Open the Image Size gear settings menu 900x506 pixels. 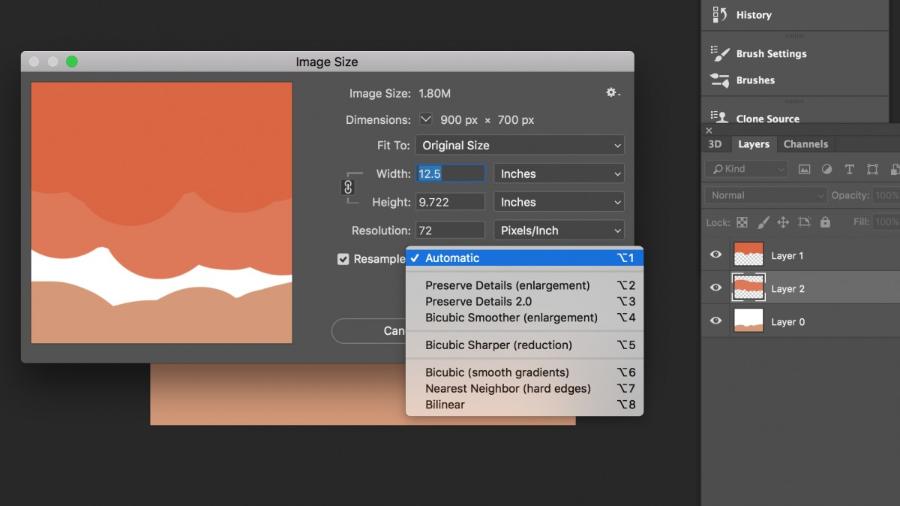tap(612, 93)
